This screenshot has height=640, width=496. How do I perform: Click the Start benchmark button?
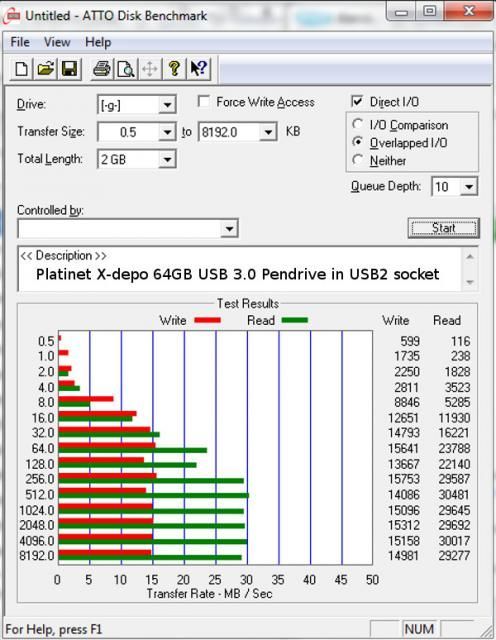coord(444,228)
